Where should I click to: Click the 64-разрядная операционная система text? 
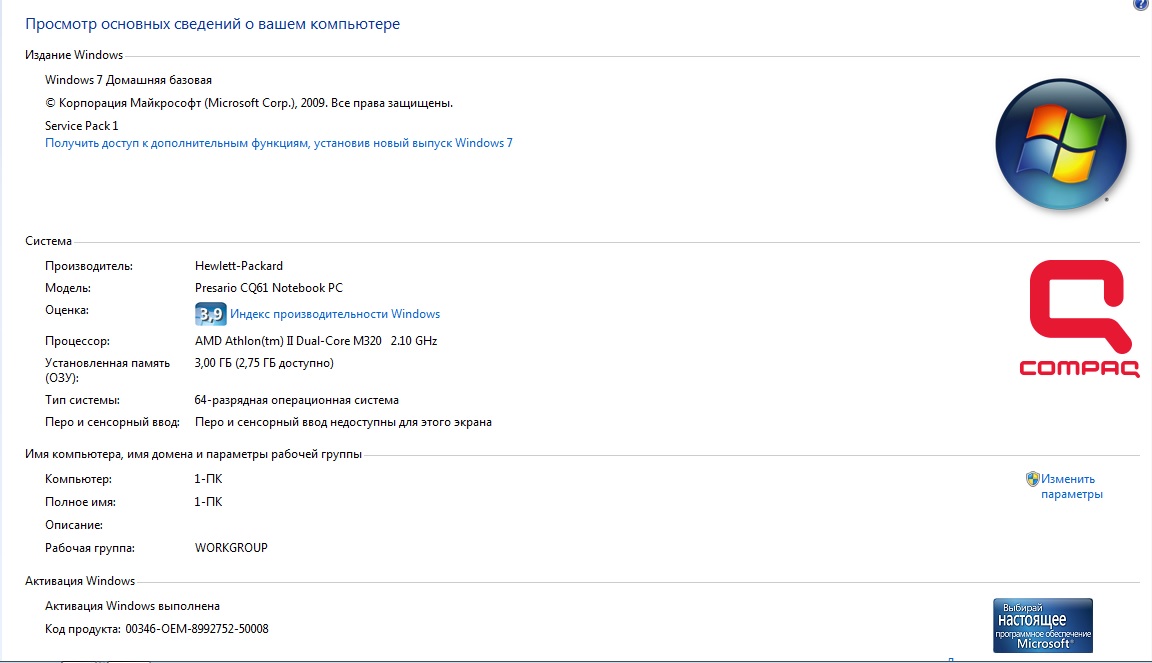[296, 400]
